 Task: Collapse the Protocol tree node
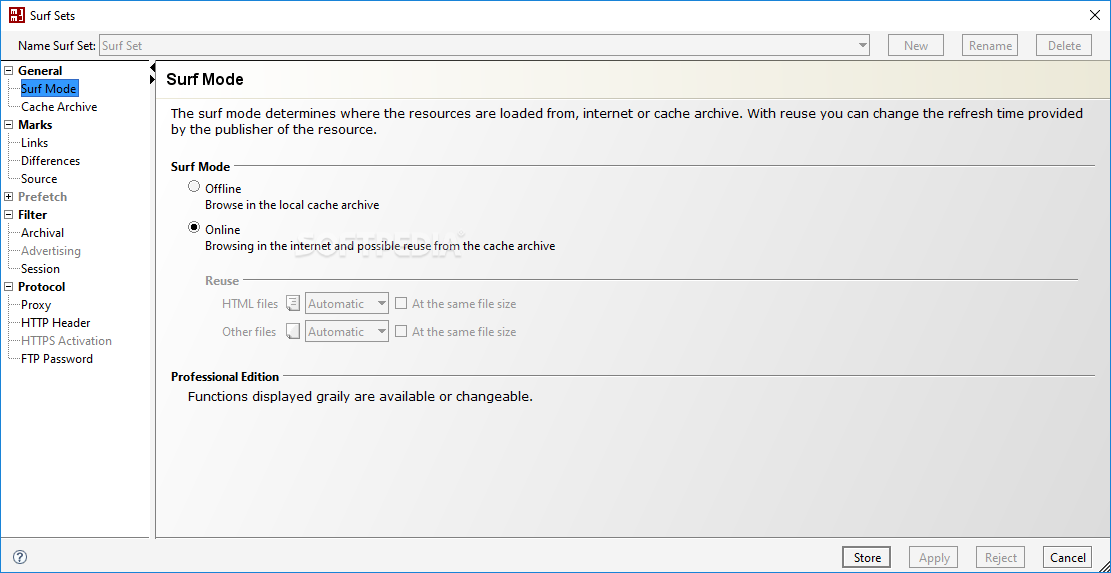[x=9, y=287]
